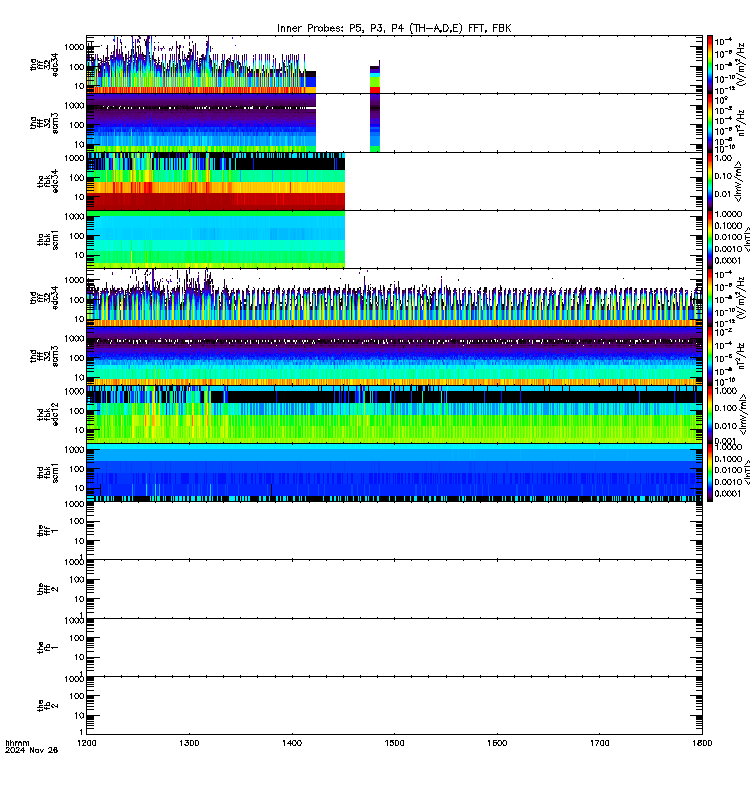This screenshot has width=750, height=800.
Task: Click the thd fff scm3 color bar
Action: (710, 356)
